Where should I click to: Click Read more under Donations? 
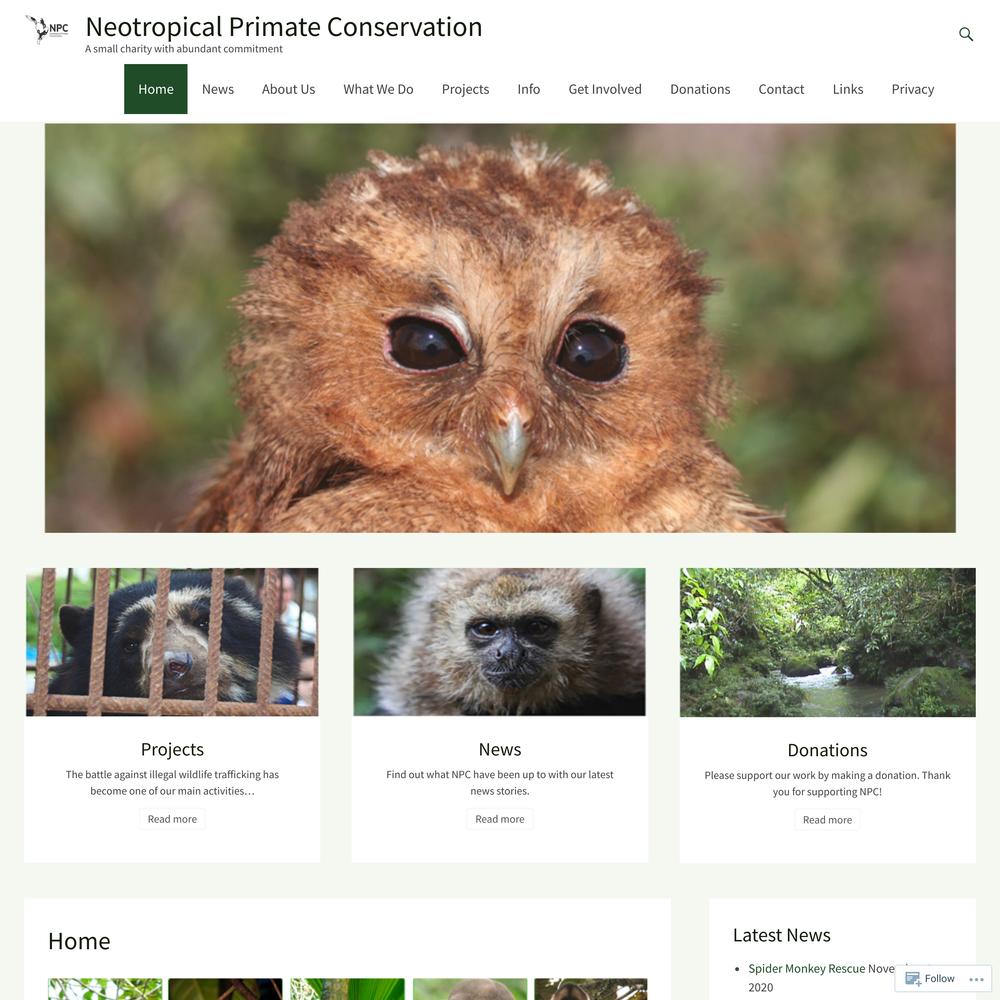coord(827,820)
